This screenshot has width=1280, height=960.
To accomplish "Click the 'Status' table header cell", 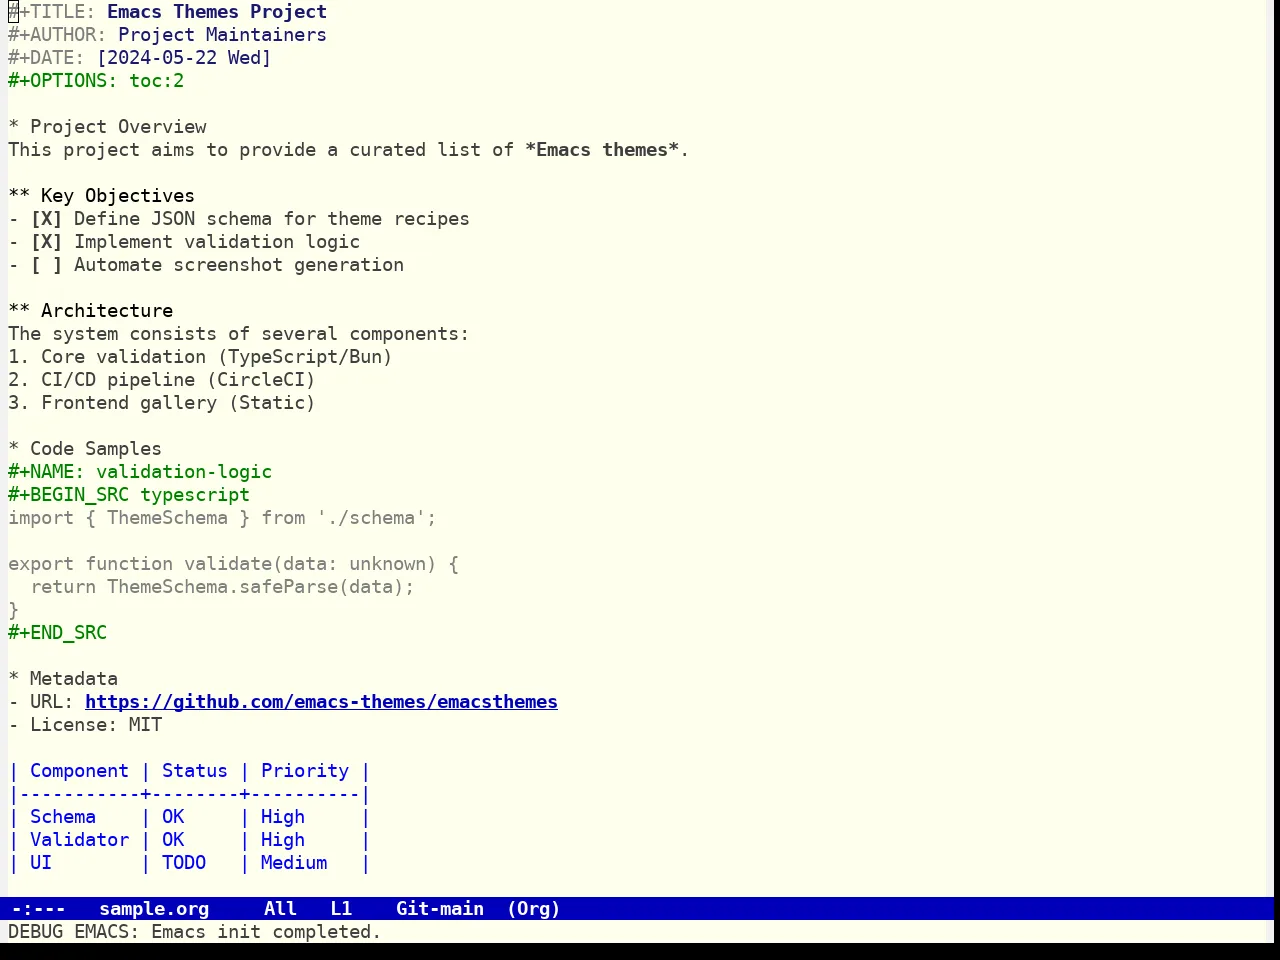I will (x=195, y=771).
